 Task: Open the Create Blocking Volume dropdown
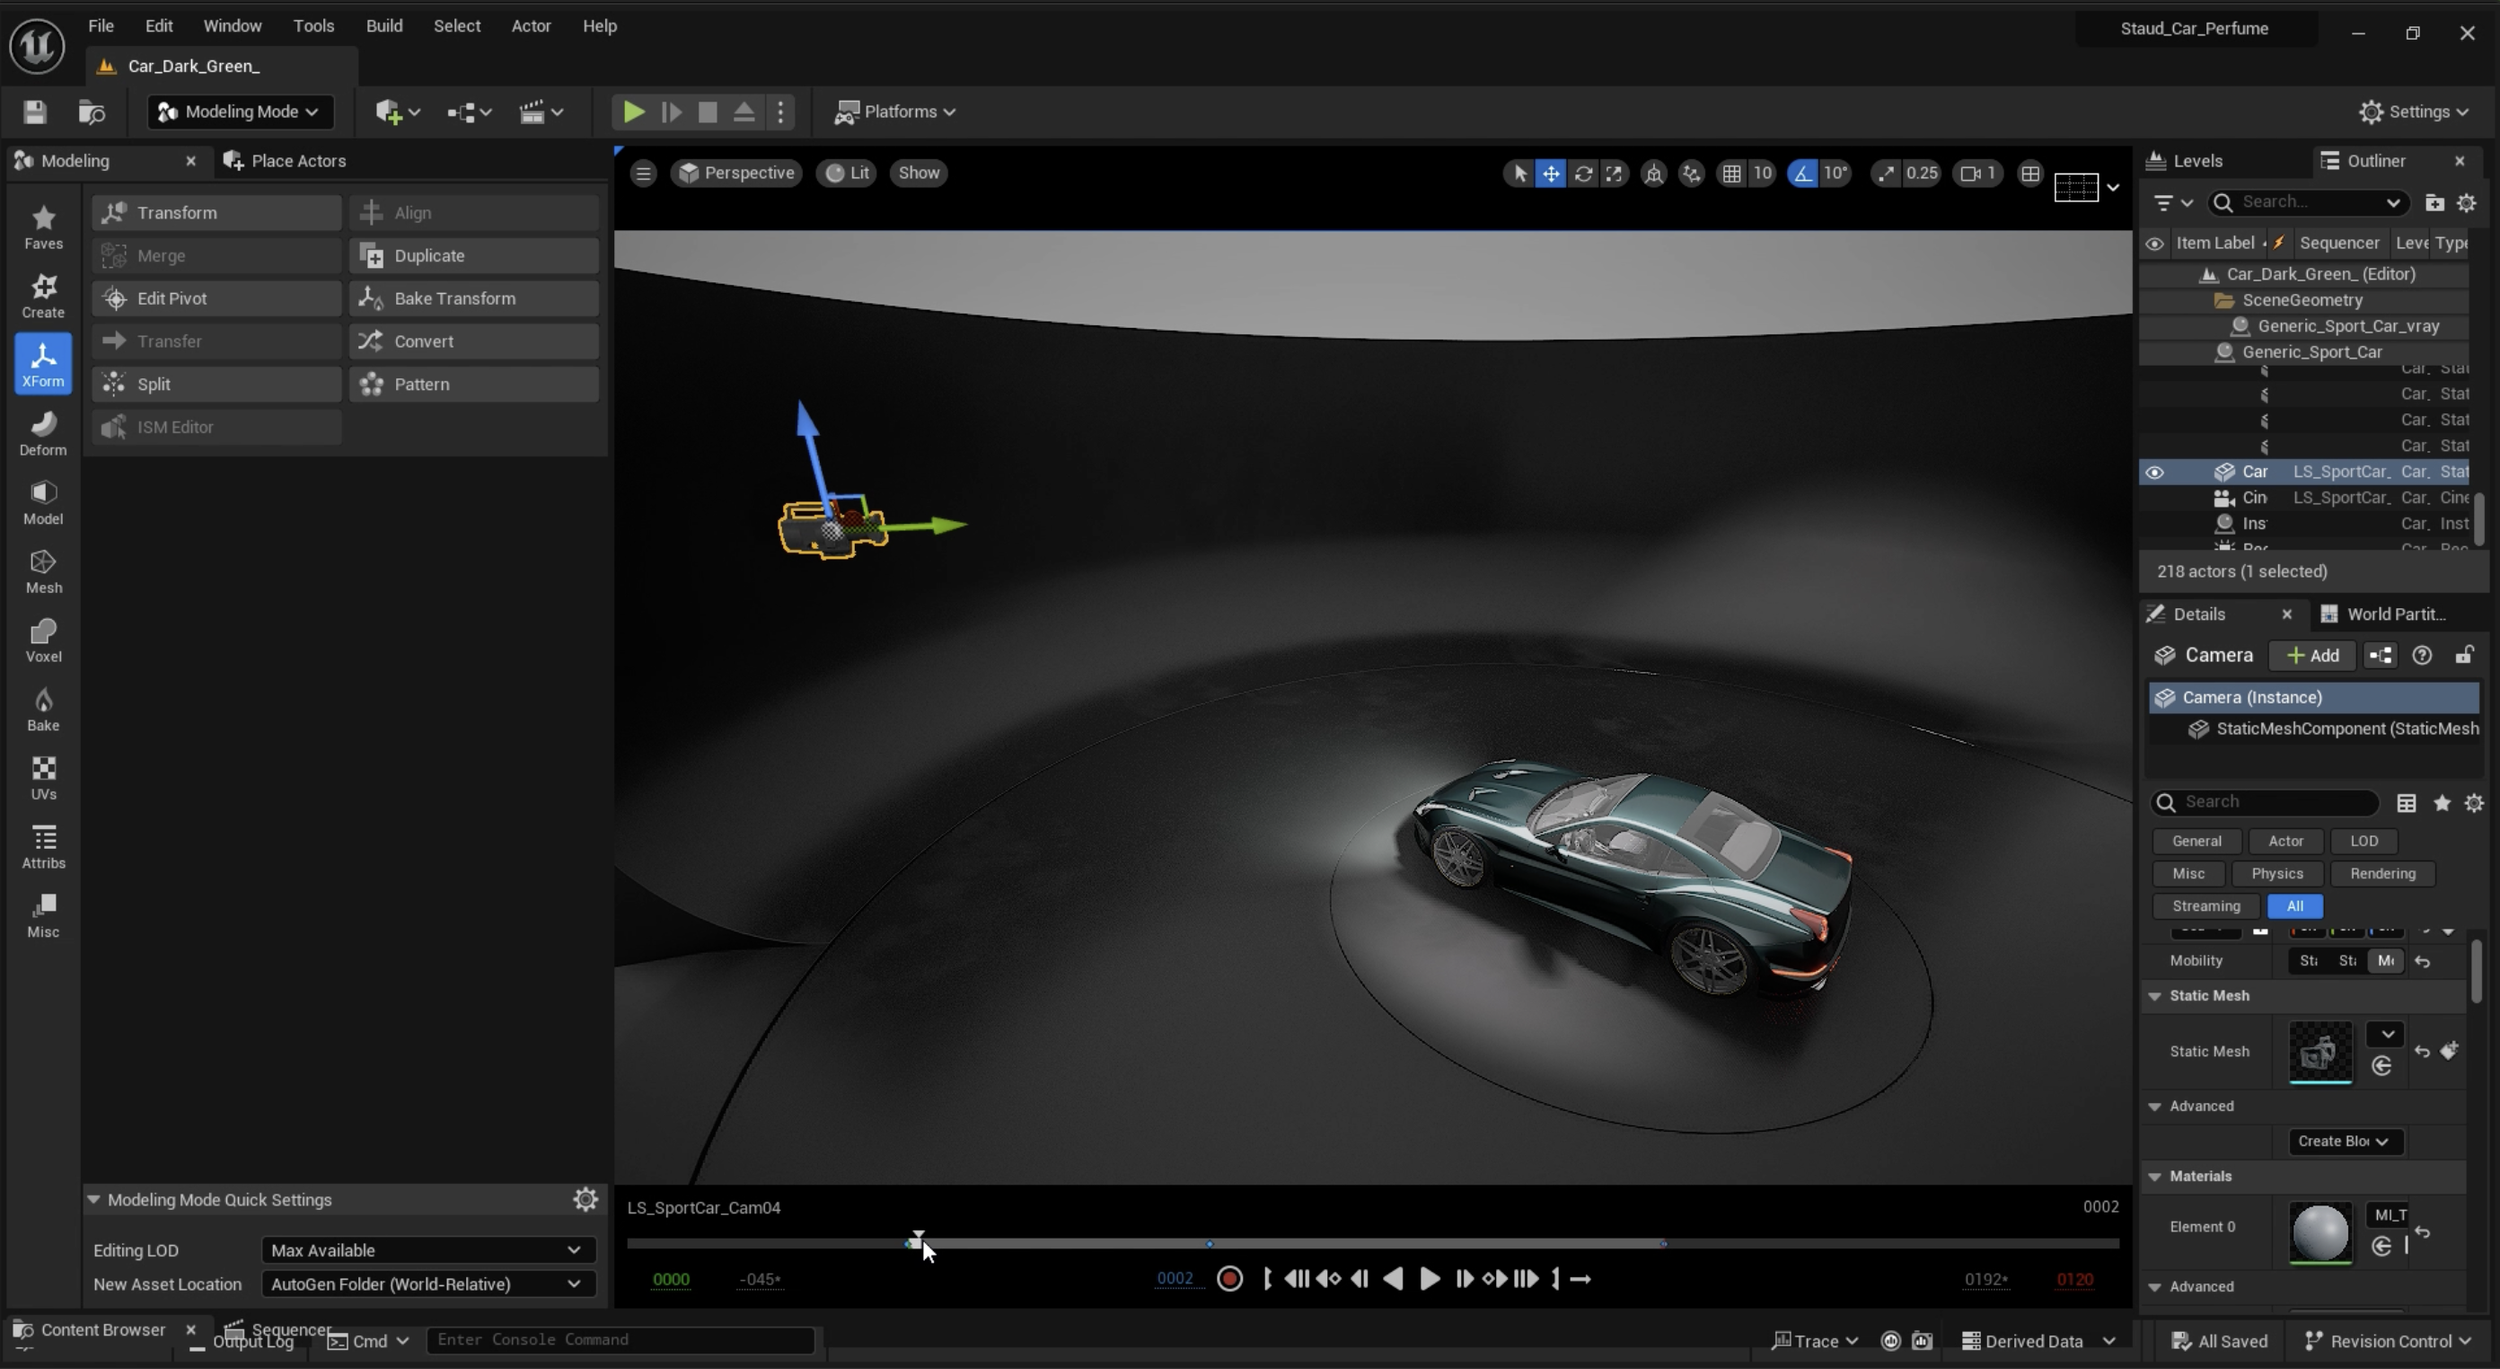tap(2345, 1141)
